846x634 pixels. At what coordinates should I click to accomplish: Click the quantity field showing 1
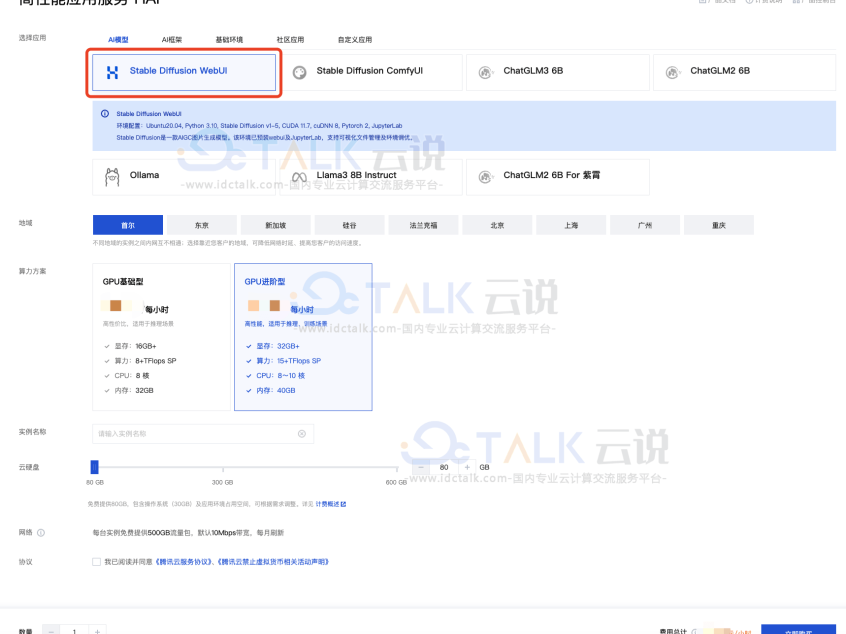tap(74, 630)
